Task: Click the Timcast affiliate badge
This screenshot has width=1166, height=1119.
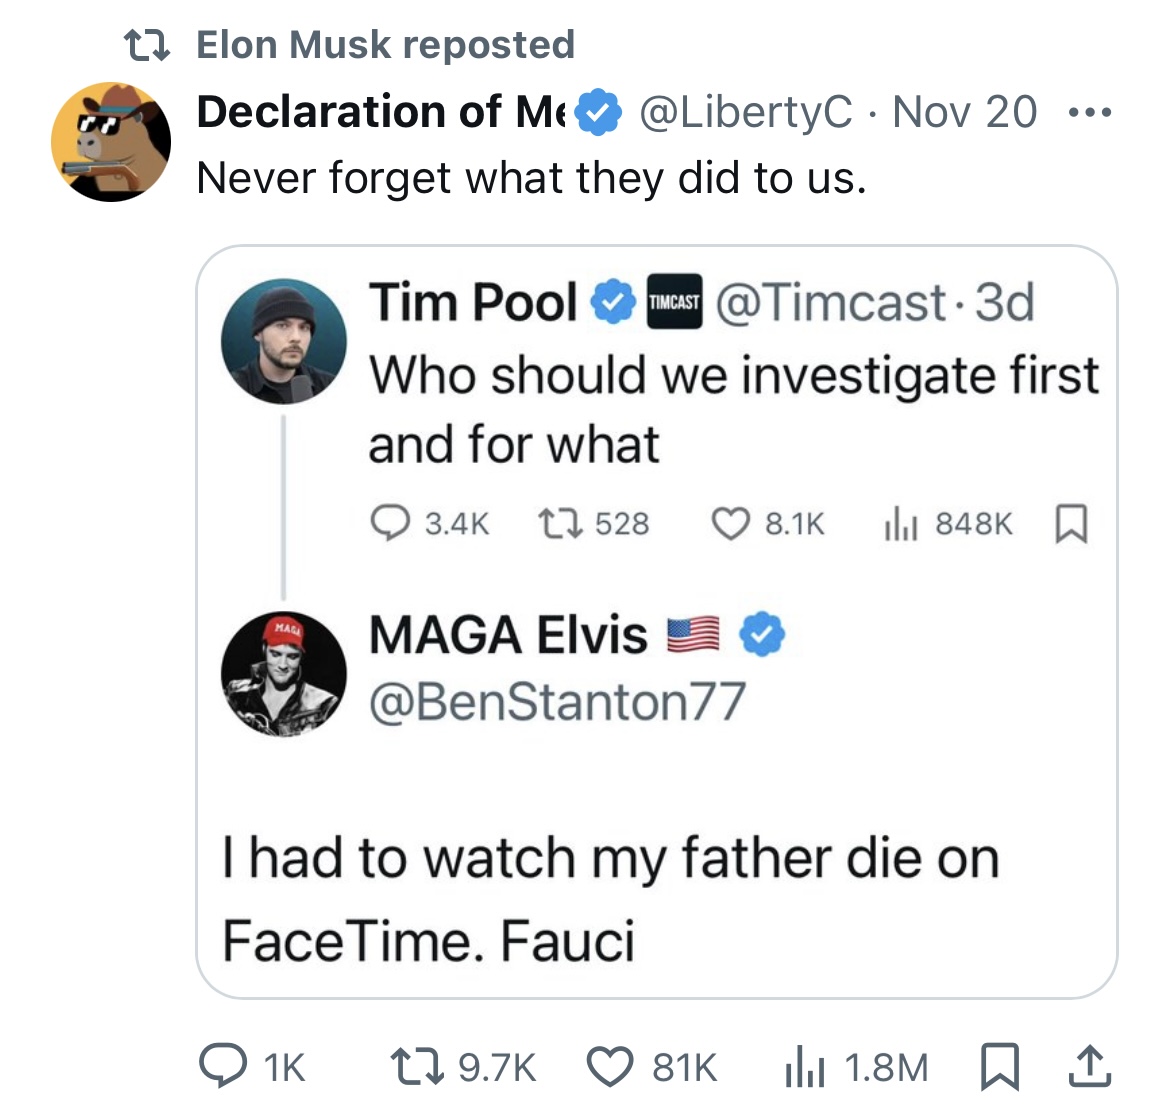Action: pos(675,302)
